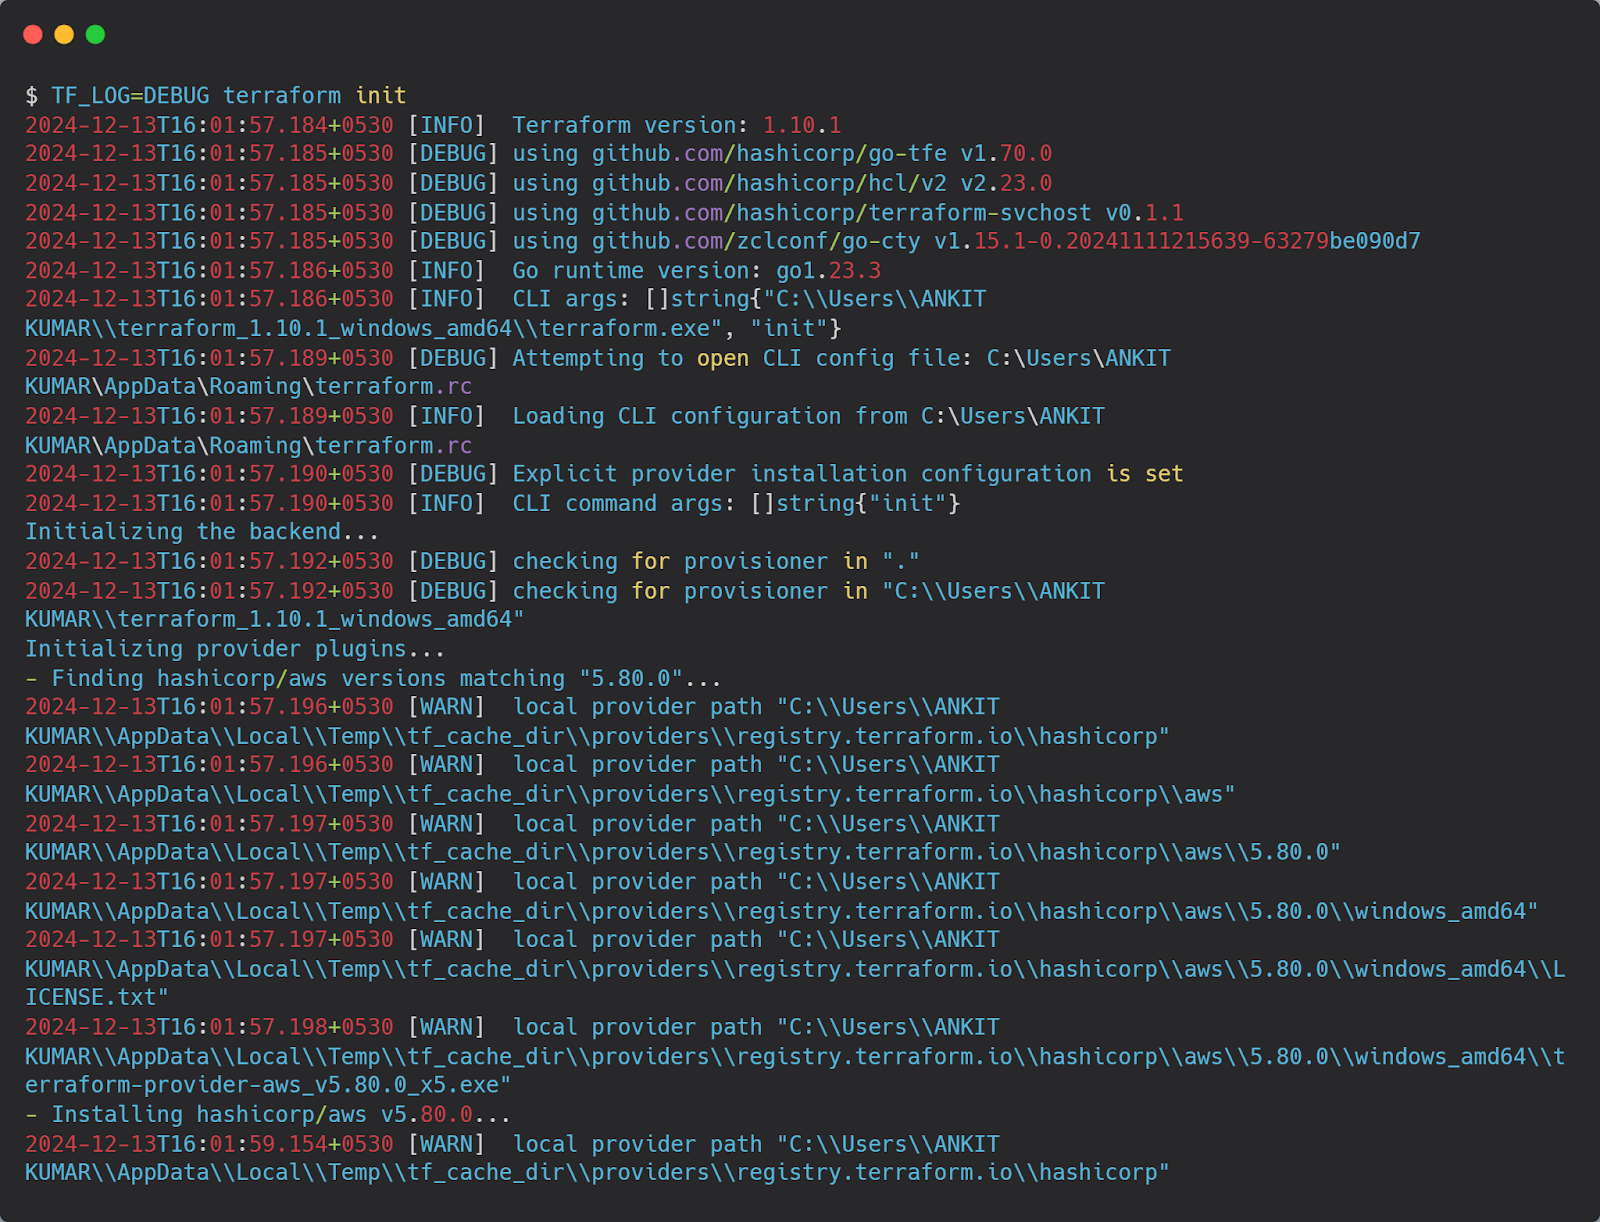
Task: Click the 'ICENSE.txt"' wrapped line
Action: [x=97, y=998]
